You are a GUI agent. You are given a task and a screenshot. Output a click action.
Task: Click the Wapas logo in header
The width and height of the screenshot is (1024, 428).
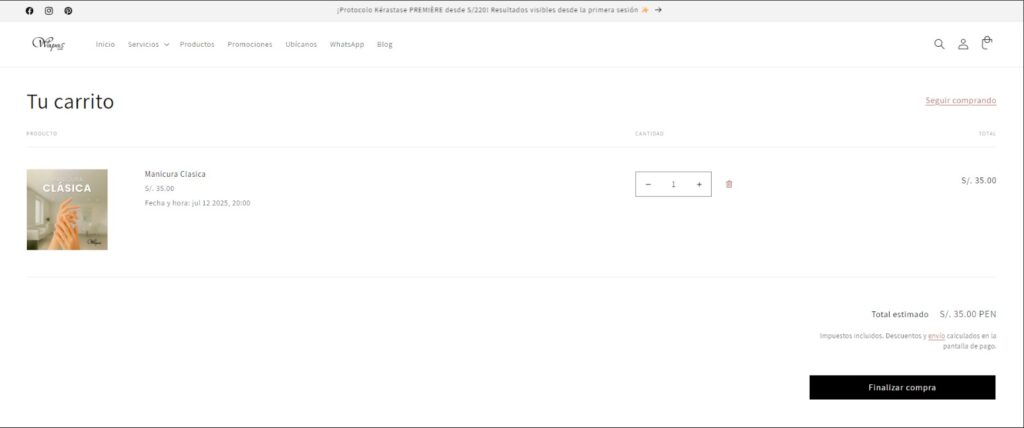click(48, 44)
